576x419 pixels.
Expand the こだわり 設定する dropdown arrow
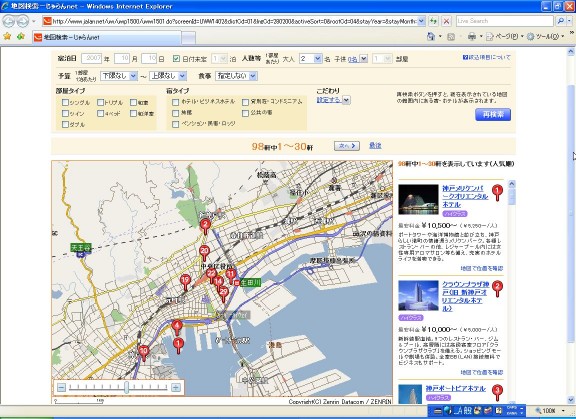[x=346, y=100]
